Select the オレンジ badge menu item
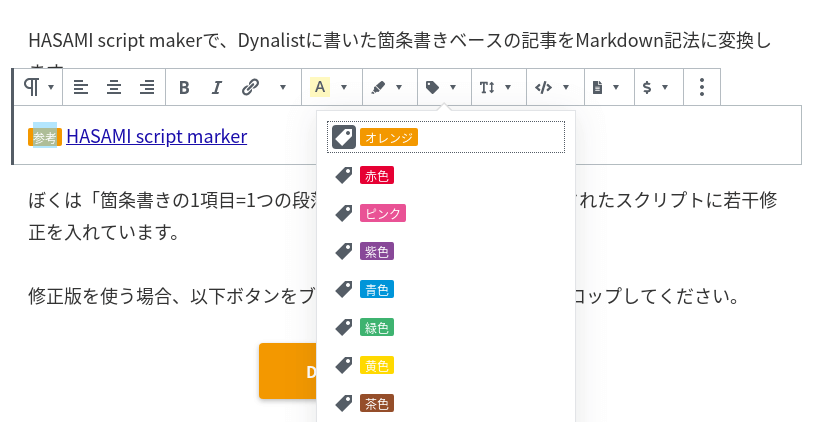The image size is (826, 422). (x=446, y=137)
